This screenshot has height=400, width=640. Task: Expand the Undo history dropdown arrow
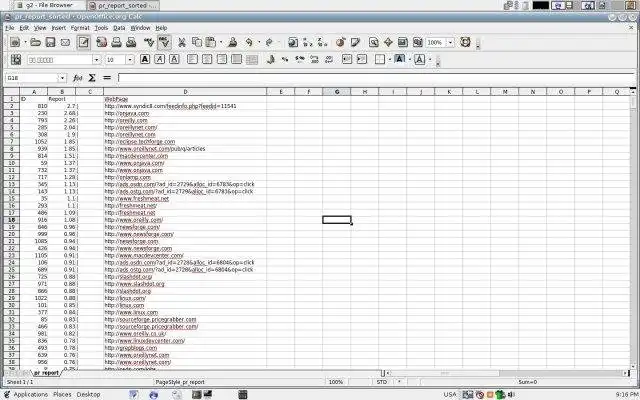coord(258,42)
